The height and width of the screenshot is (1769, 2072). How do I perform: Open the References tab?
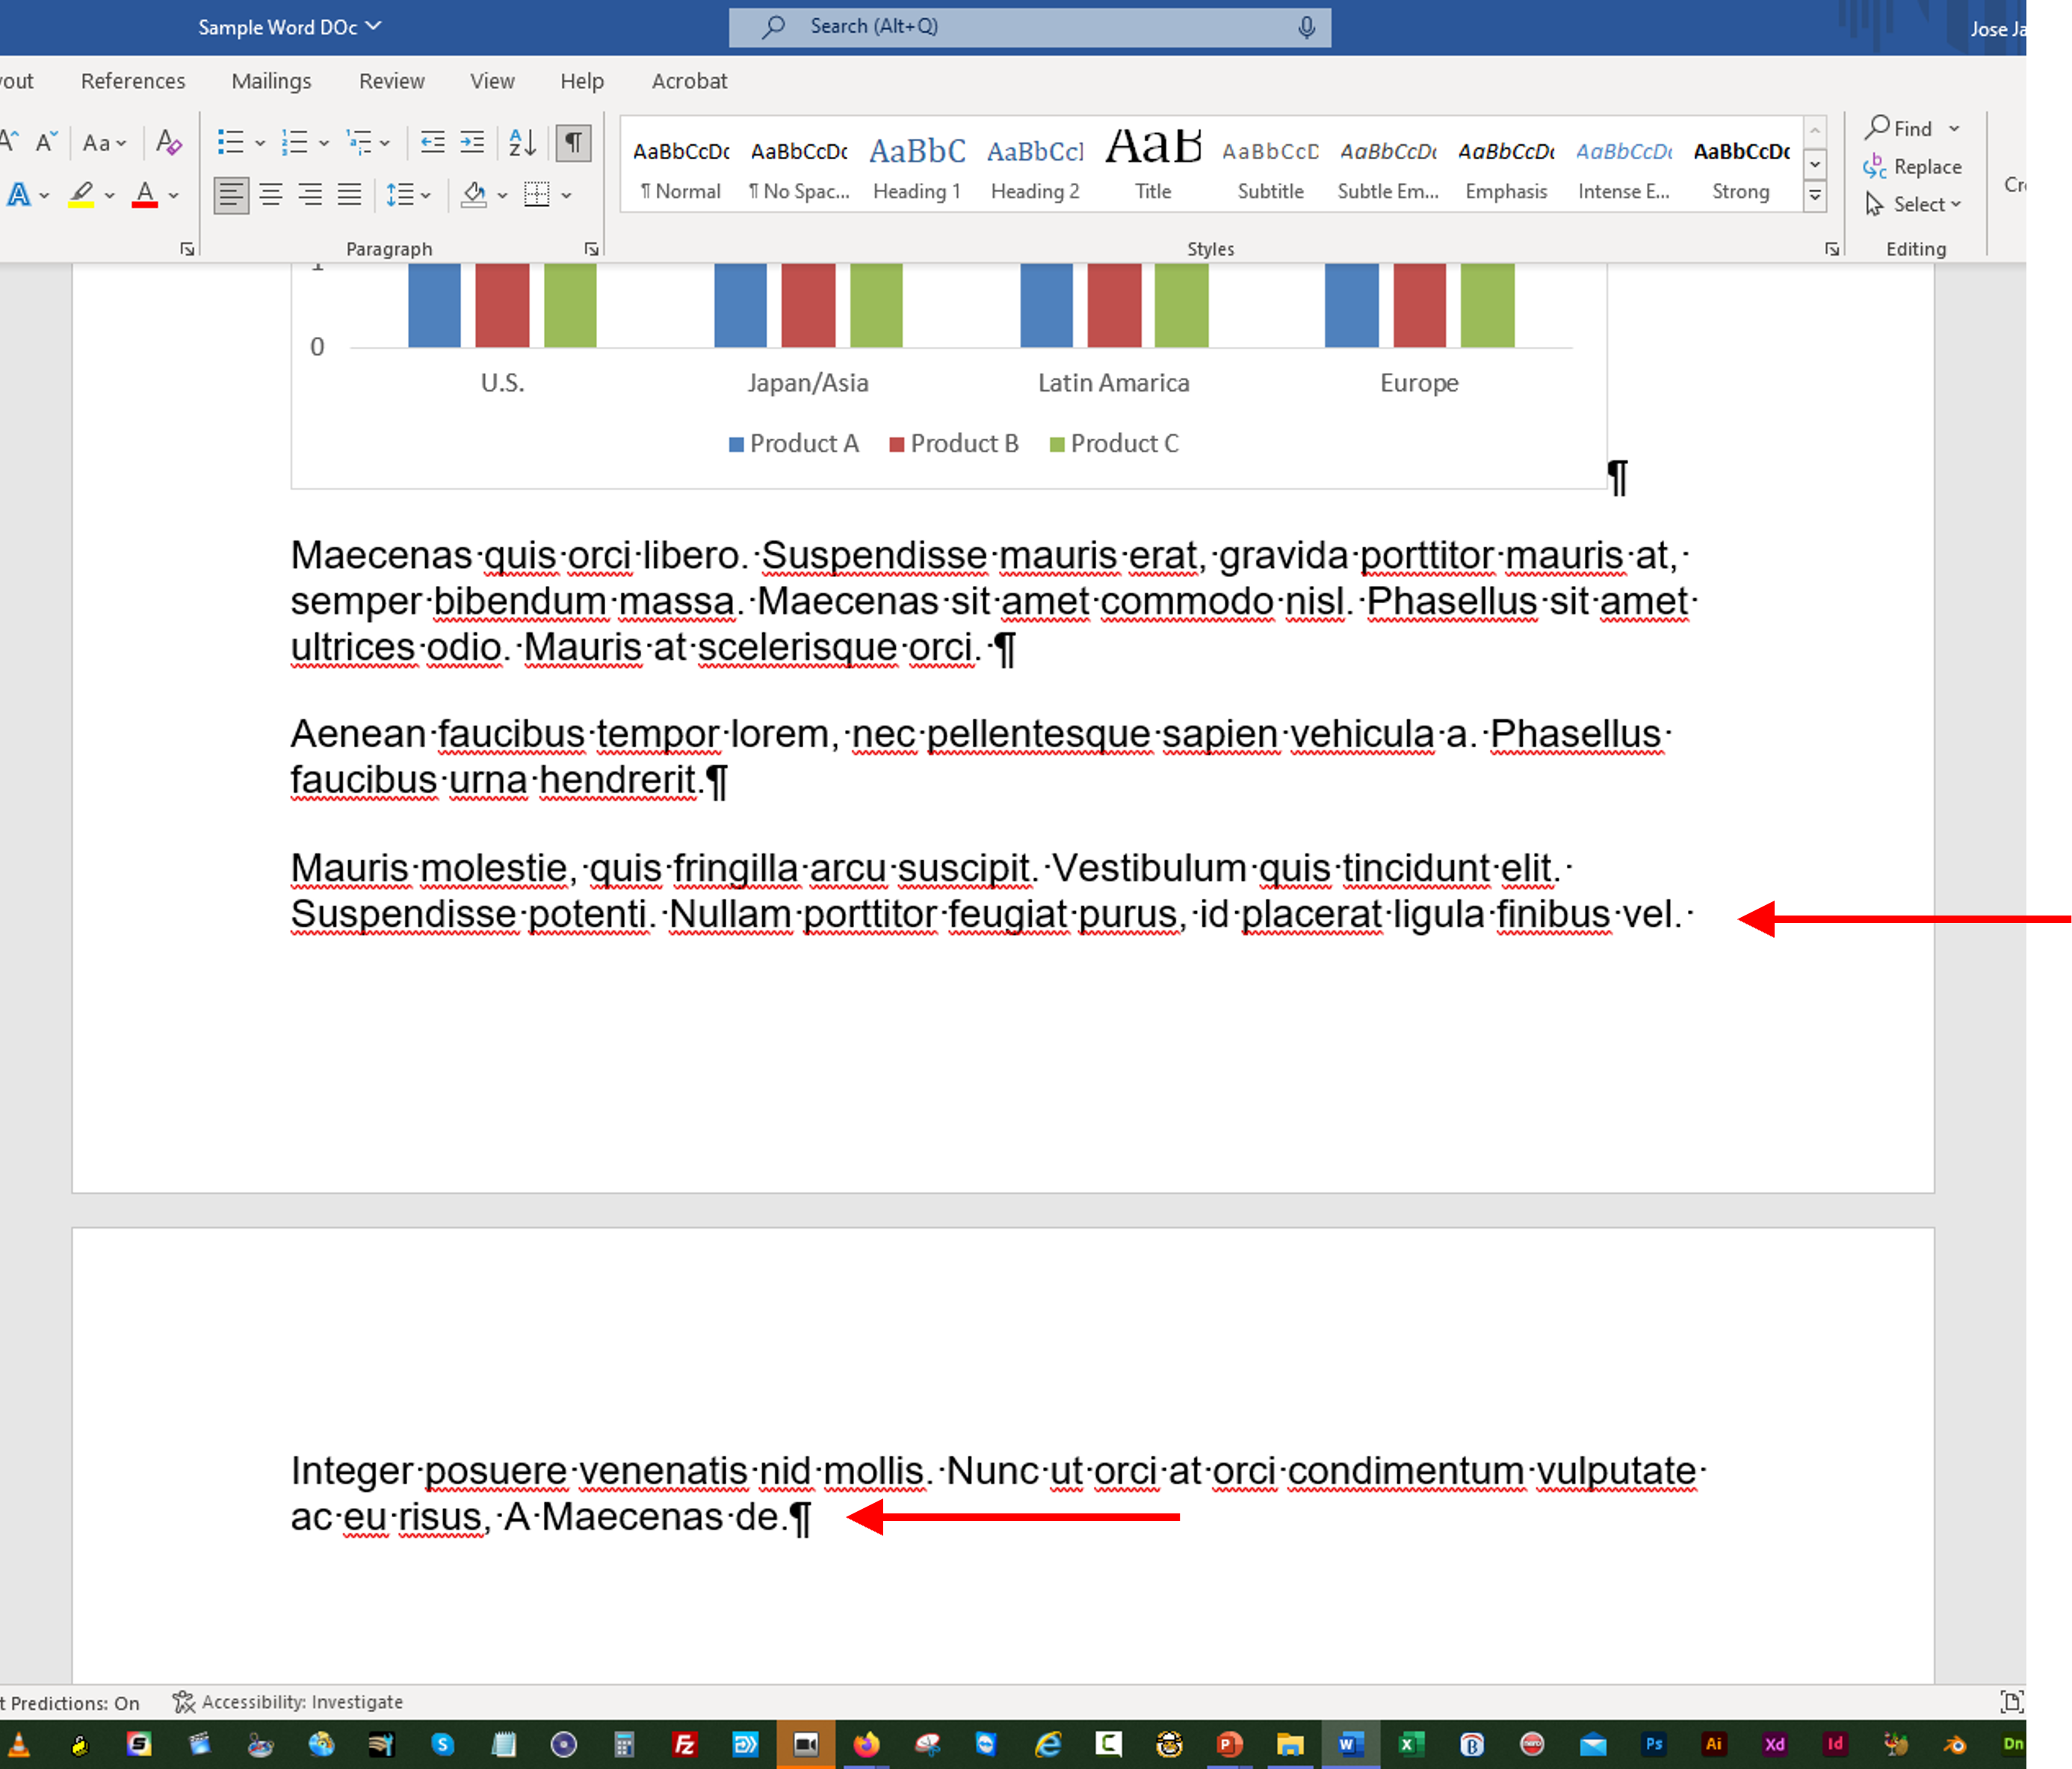click(x=133, y=81)
